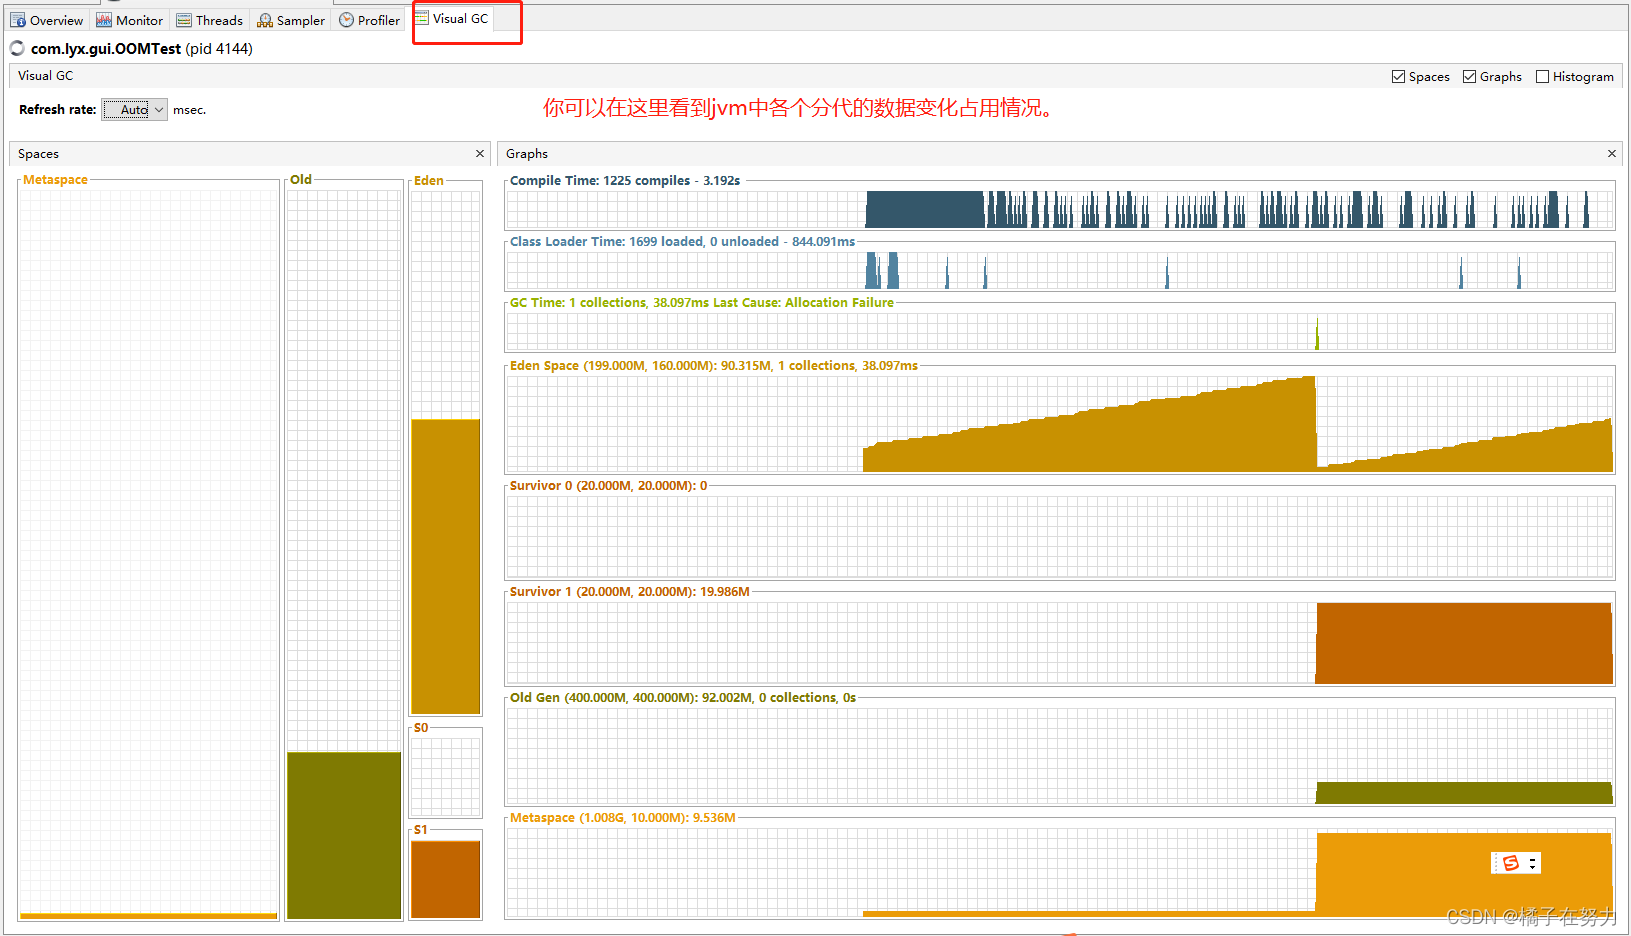Close the Spaces panel
The image size is (1631, 936).
(480, 153)
